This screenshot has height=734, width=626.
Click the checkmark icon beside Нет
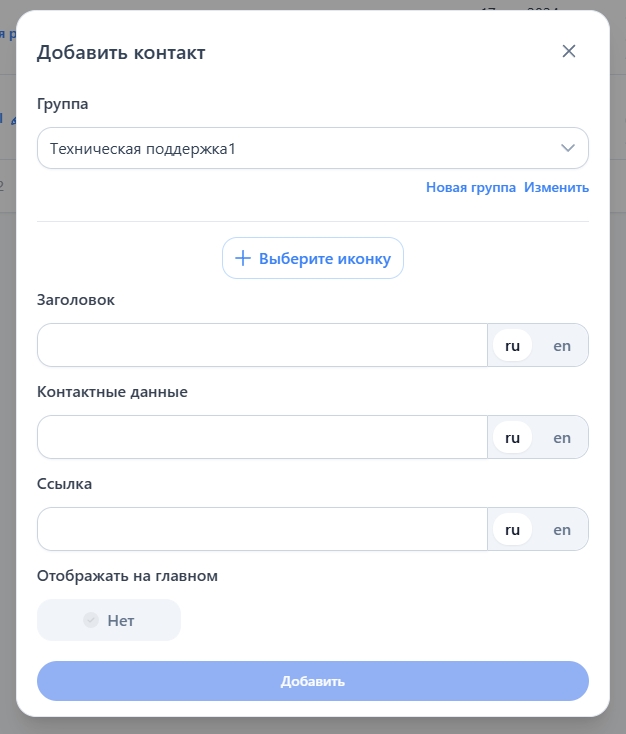tap(91, 620)
